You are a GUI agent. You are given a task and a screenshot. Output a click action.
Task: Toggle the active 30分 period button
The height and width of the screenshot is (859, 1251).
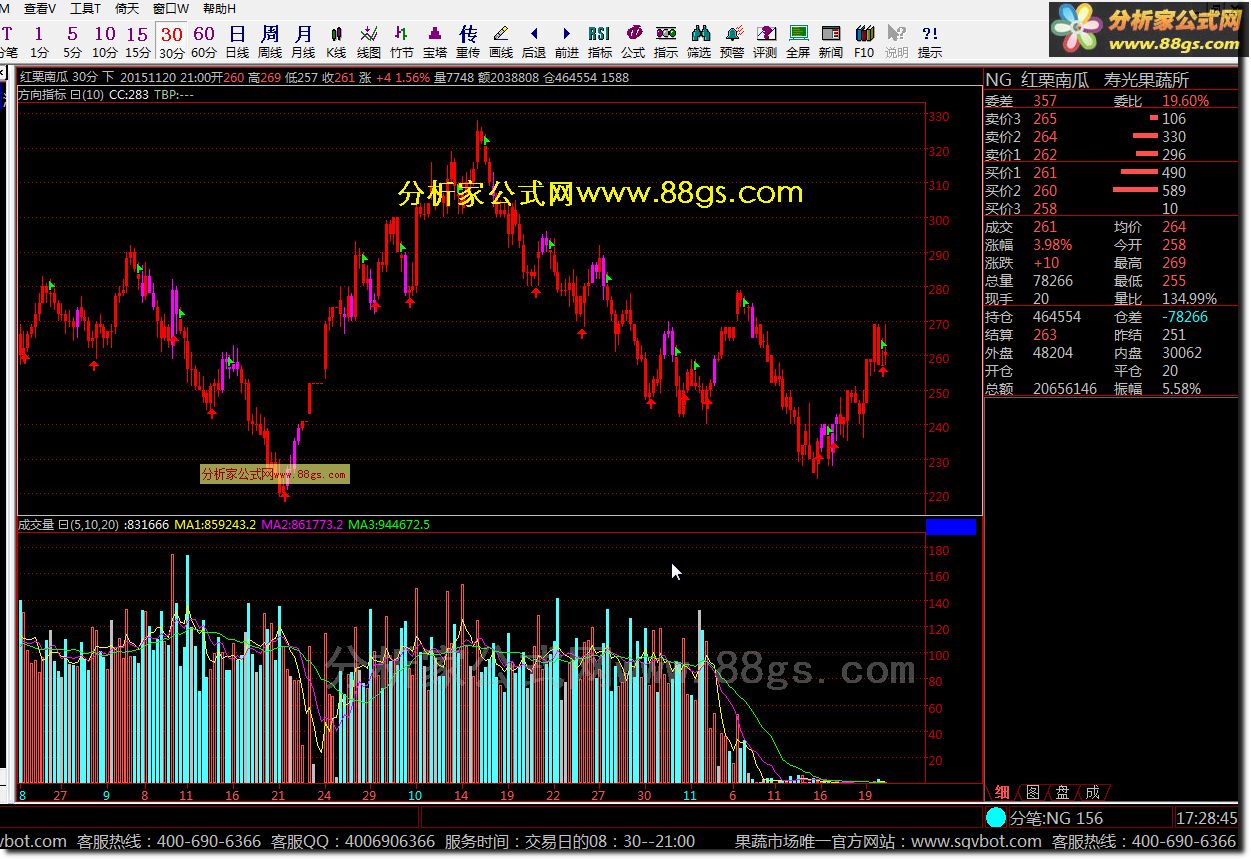pyautogui.click(x=172, y=42)
